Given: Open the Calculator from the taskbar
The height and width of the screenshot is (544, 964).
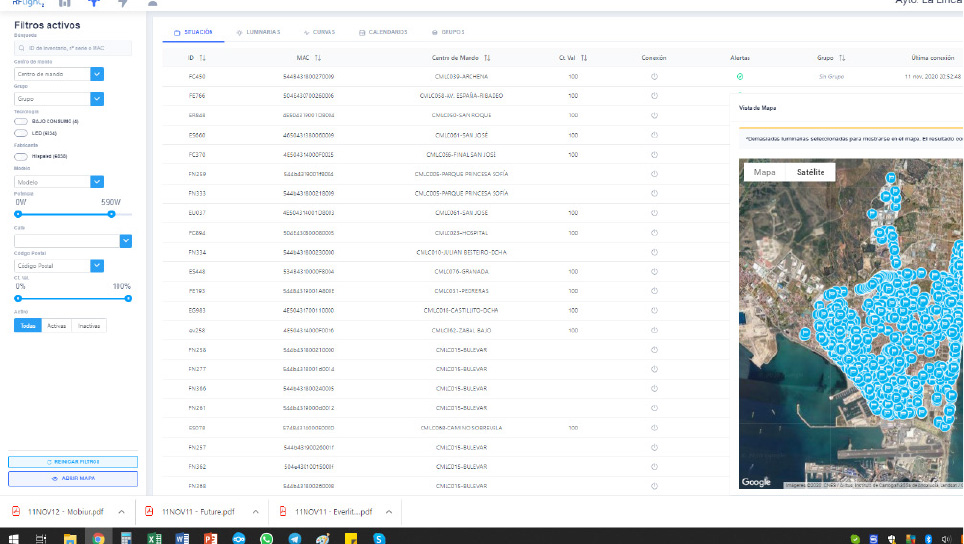Looking at the screenshot, I should point(126,538).
